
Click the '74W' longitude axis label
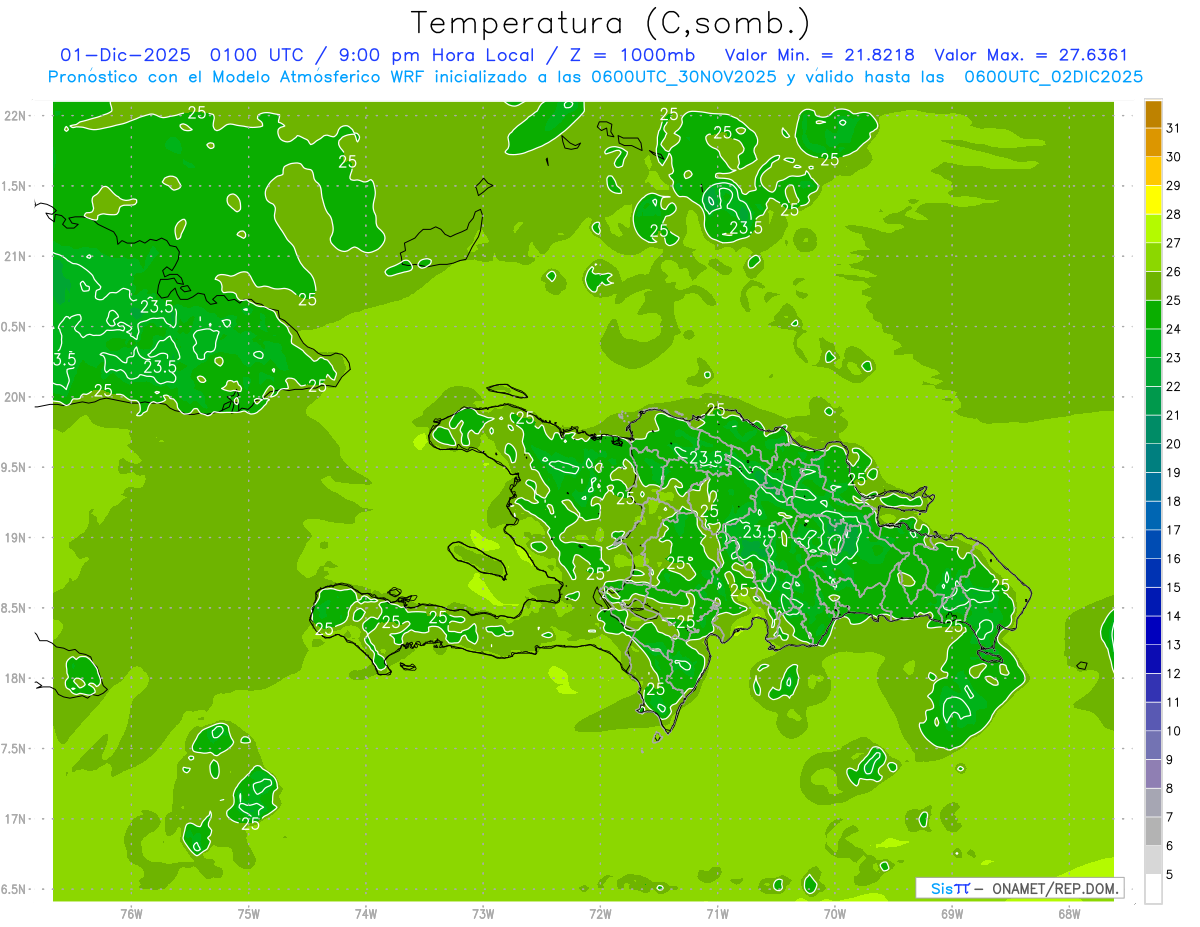pos(366,914)
